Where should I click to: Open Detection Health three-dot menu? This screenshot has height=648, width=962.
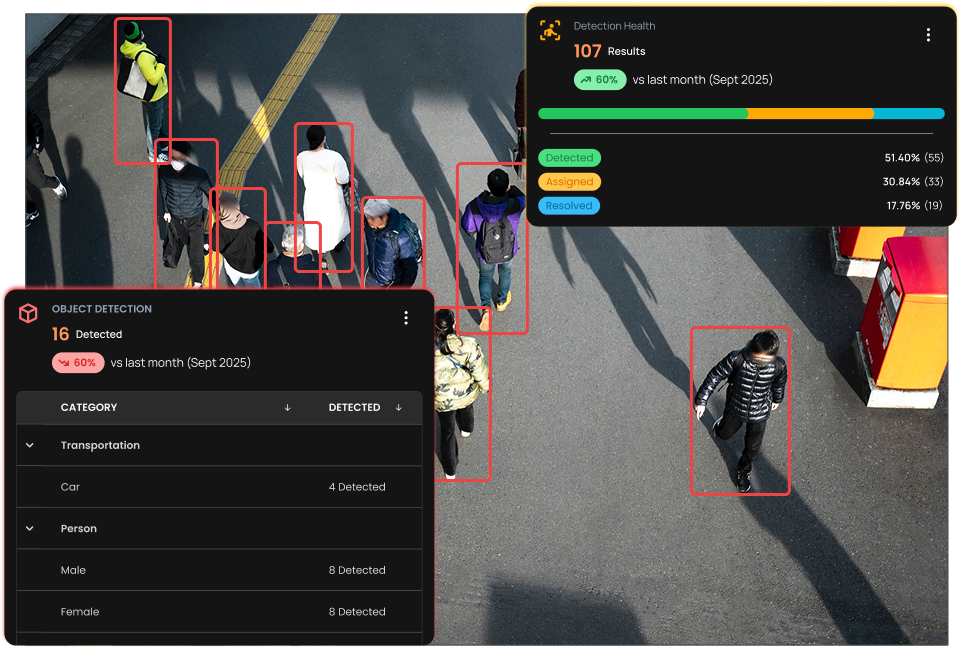pos(928,35)
